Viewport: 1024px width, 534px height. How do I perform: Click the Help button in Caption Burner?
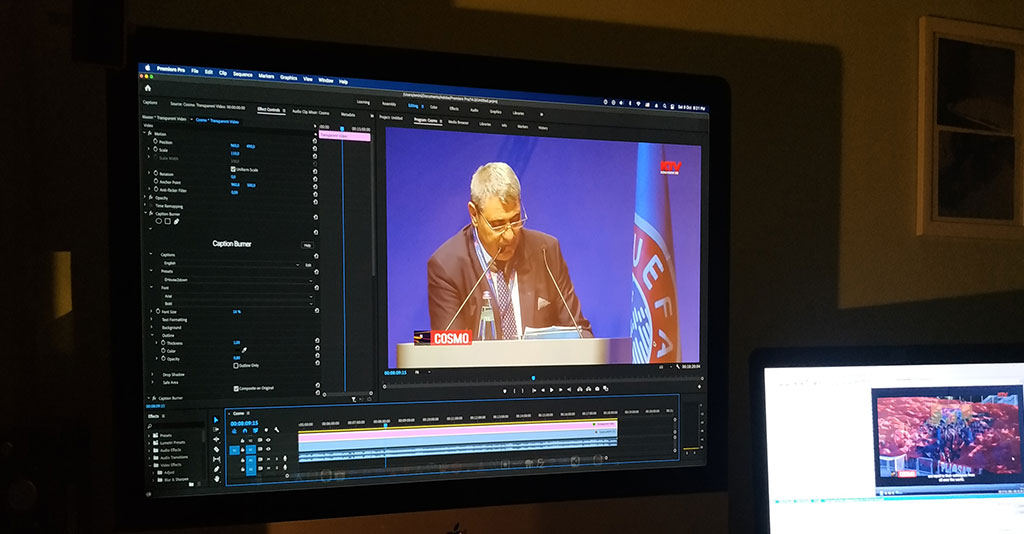(x=307, y=244)
